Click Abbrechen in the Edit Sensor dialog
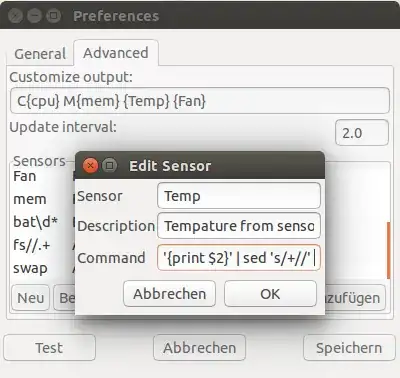The height and width of the screenshot is (378, 400). coord(169,294)
